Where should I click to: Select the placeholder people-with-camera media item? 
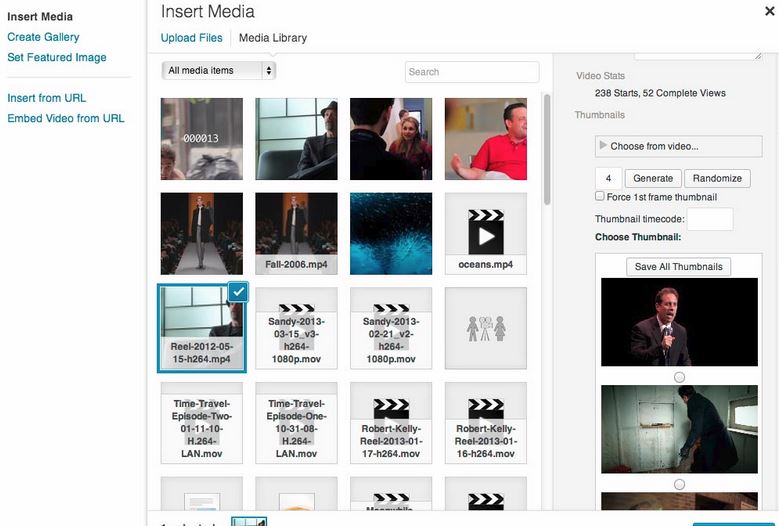click(x=485, y=328)
